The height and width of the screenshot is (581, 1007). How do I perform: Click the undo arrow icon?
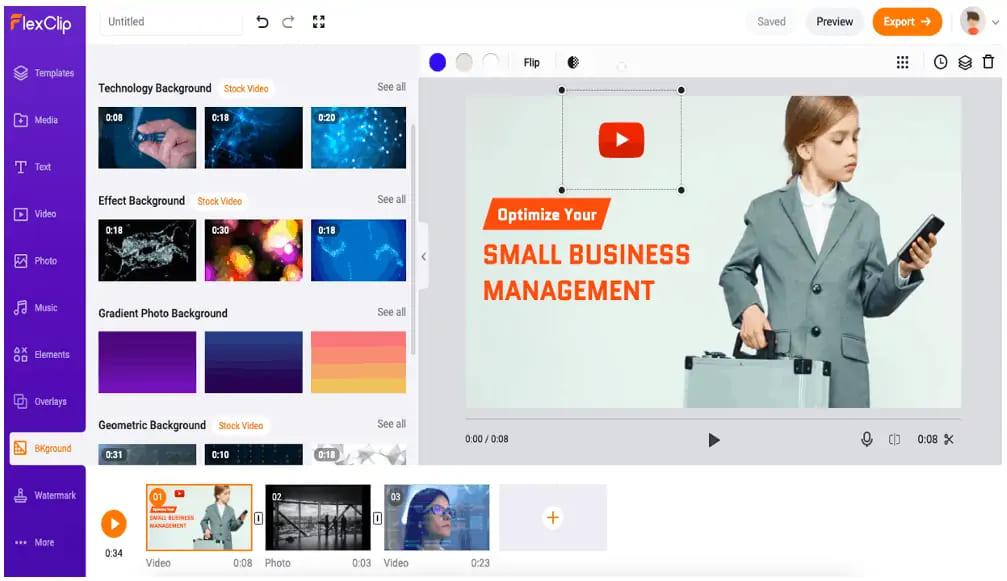tap(262, 22)
